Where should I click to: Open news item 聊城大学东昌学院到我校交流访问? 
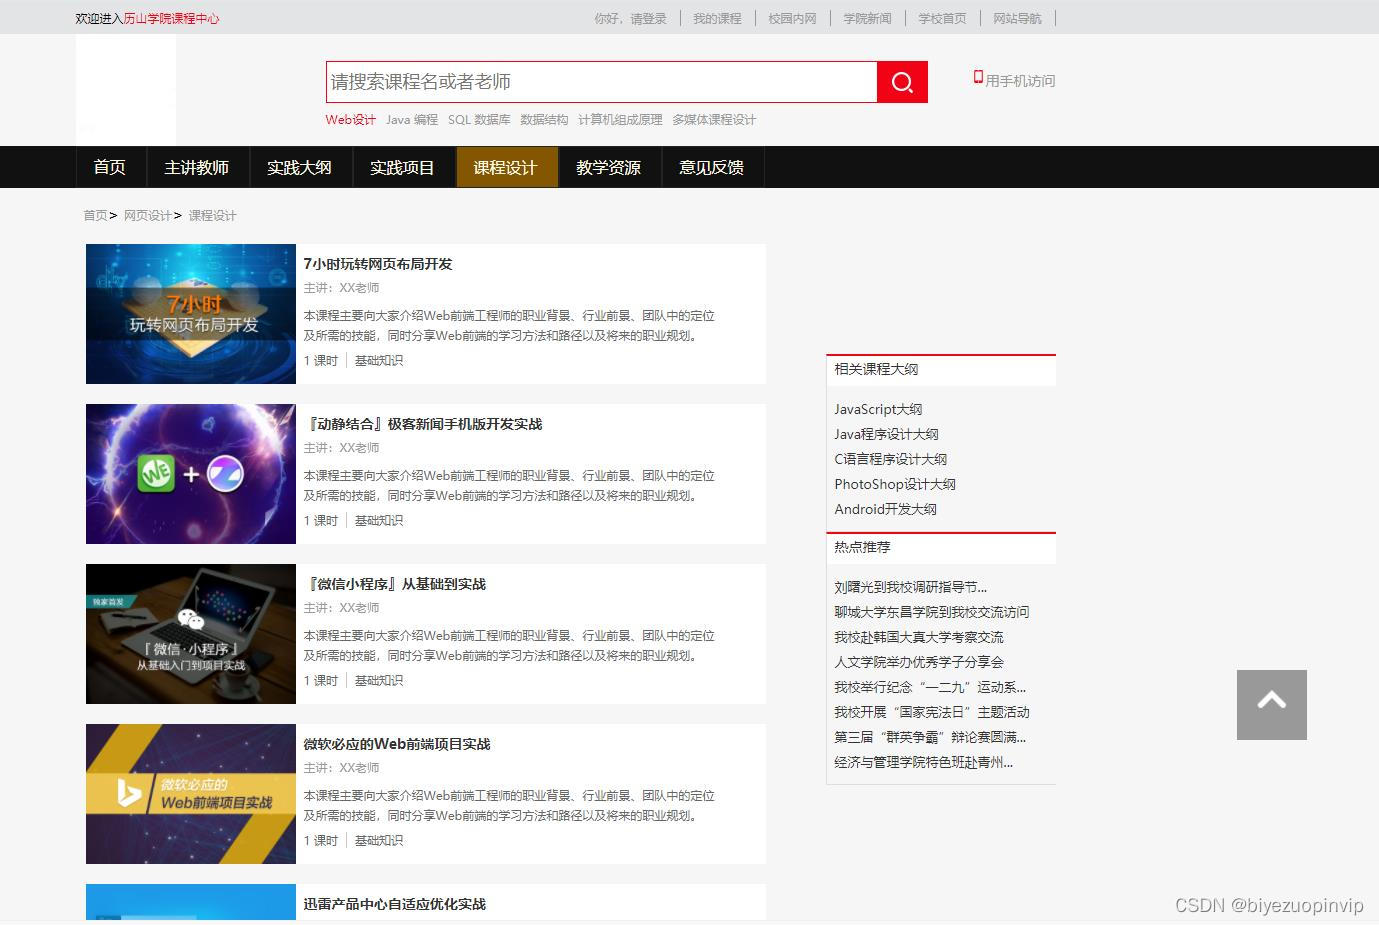tap(932, 612)
